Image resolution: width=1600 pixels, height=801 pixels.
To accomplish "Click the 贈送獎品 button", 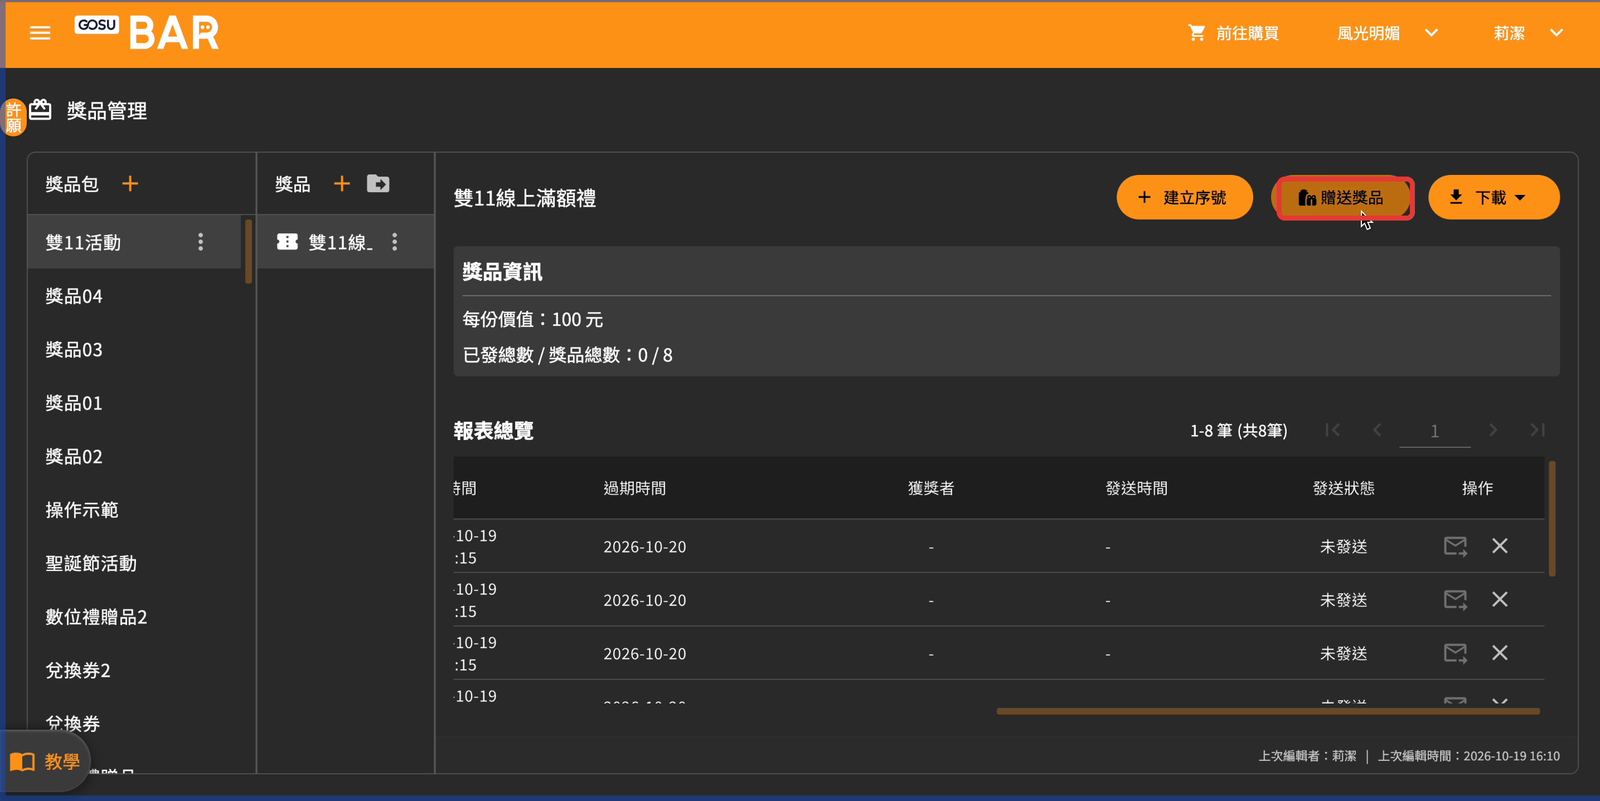I will click(x=1343, y=198).
